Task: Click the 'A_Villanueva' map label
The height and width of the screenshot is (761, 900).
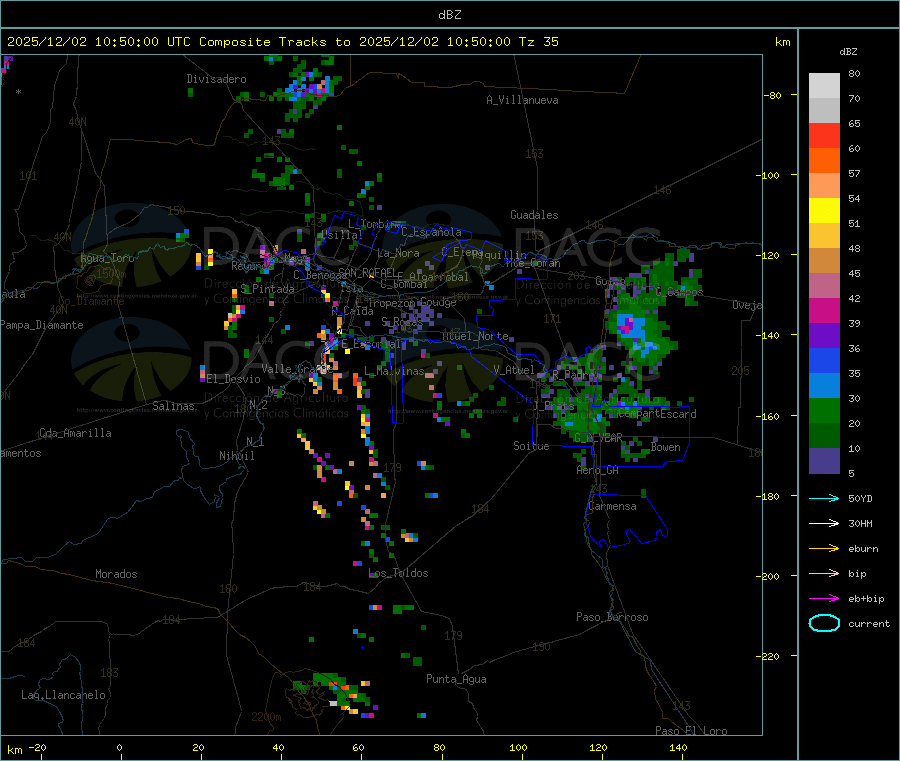Action: pyautogui.click(x=522, y=100)
